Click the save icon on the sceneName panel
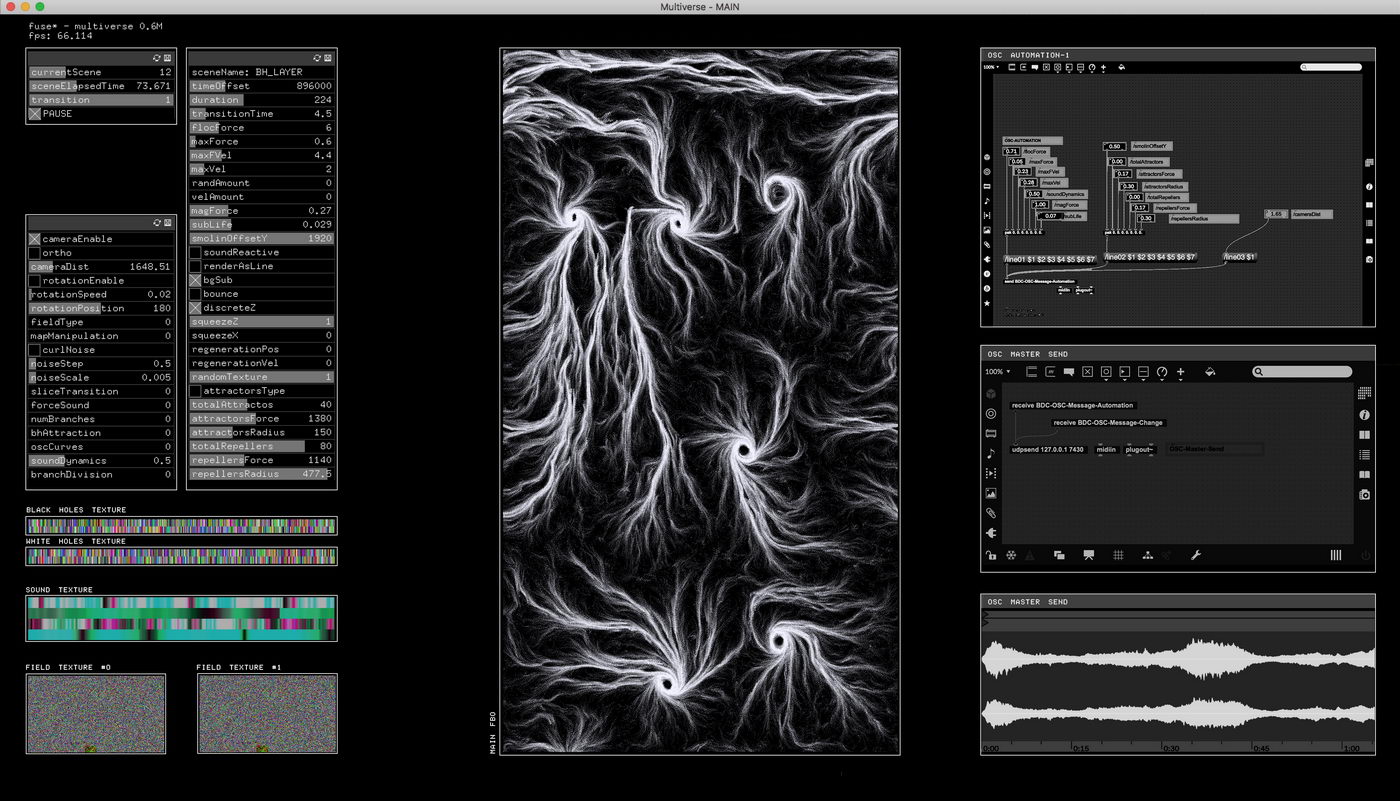1400x801 pixels. (328, 58)
